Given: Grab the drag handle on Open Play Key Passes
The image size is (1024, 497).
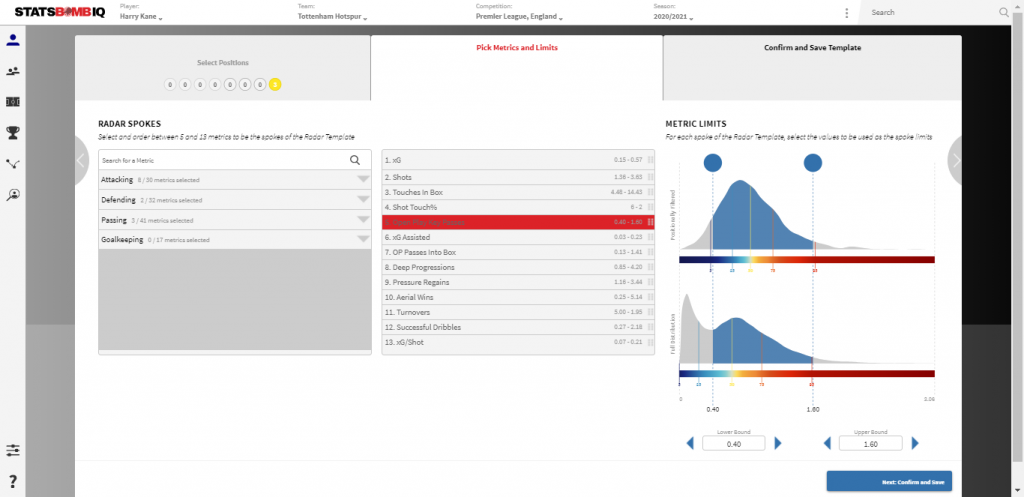Looking at the screenshot, I should tap(650, 223).
